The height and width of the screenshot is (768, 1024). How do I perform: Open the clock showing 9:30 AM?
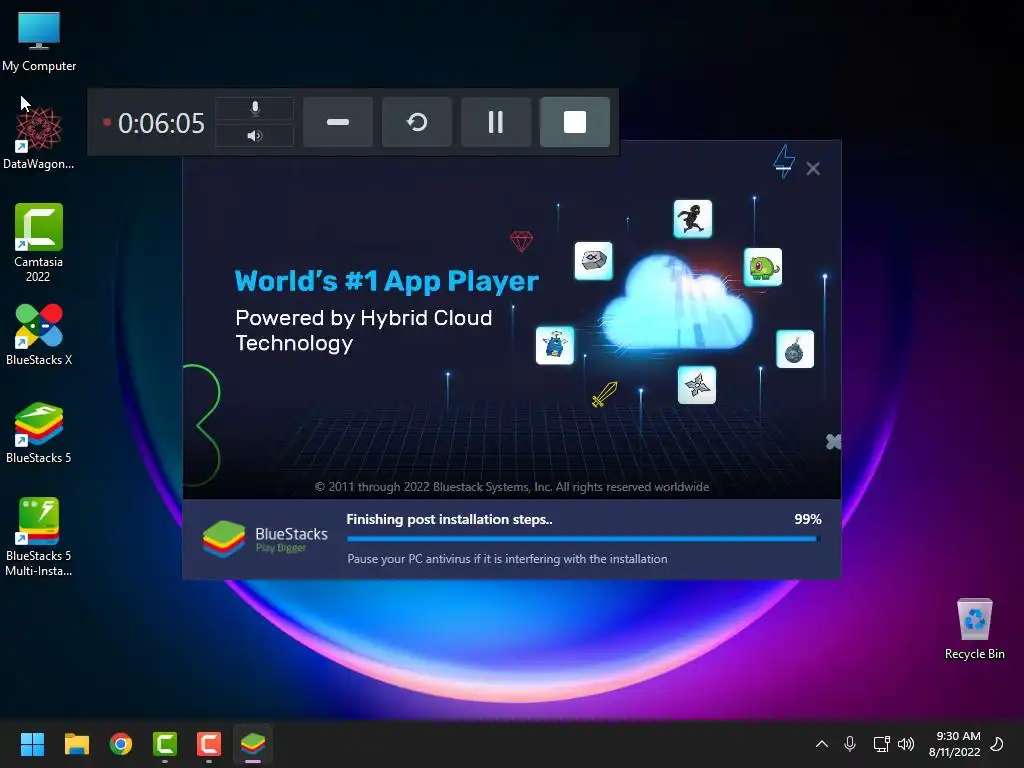tap(955, 744)
